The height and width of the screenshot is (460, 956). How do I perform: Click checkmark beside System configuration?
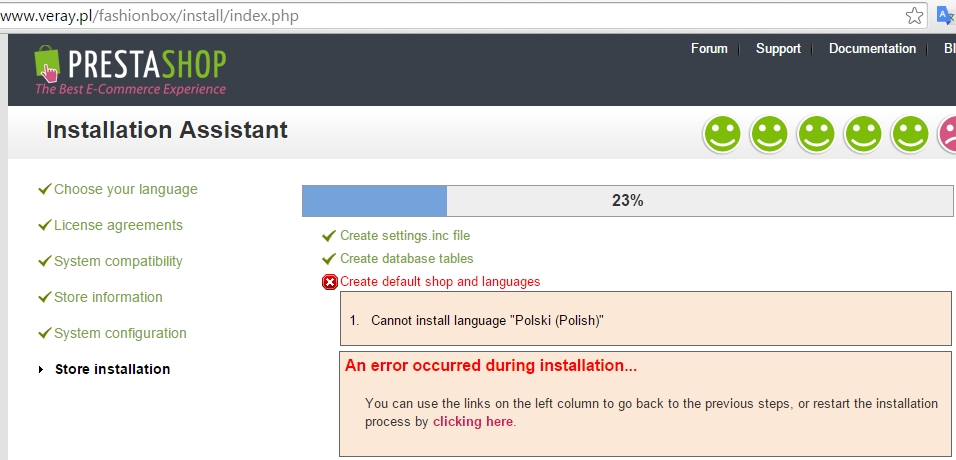[x=44, y=333]
